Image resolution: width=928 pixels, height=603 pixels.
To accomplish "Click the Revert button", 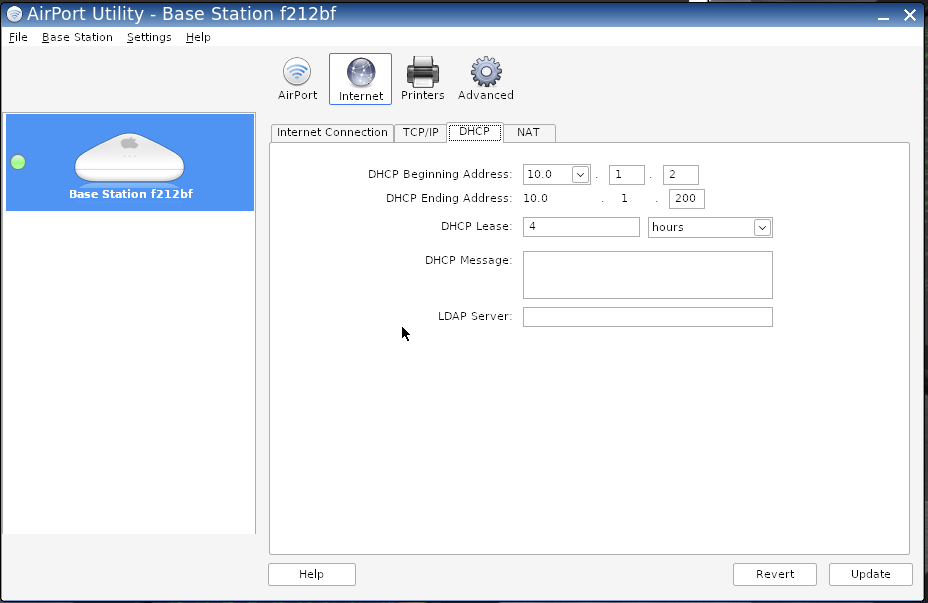I will click(774, 574).
